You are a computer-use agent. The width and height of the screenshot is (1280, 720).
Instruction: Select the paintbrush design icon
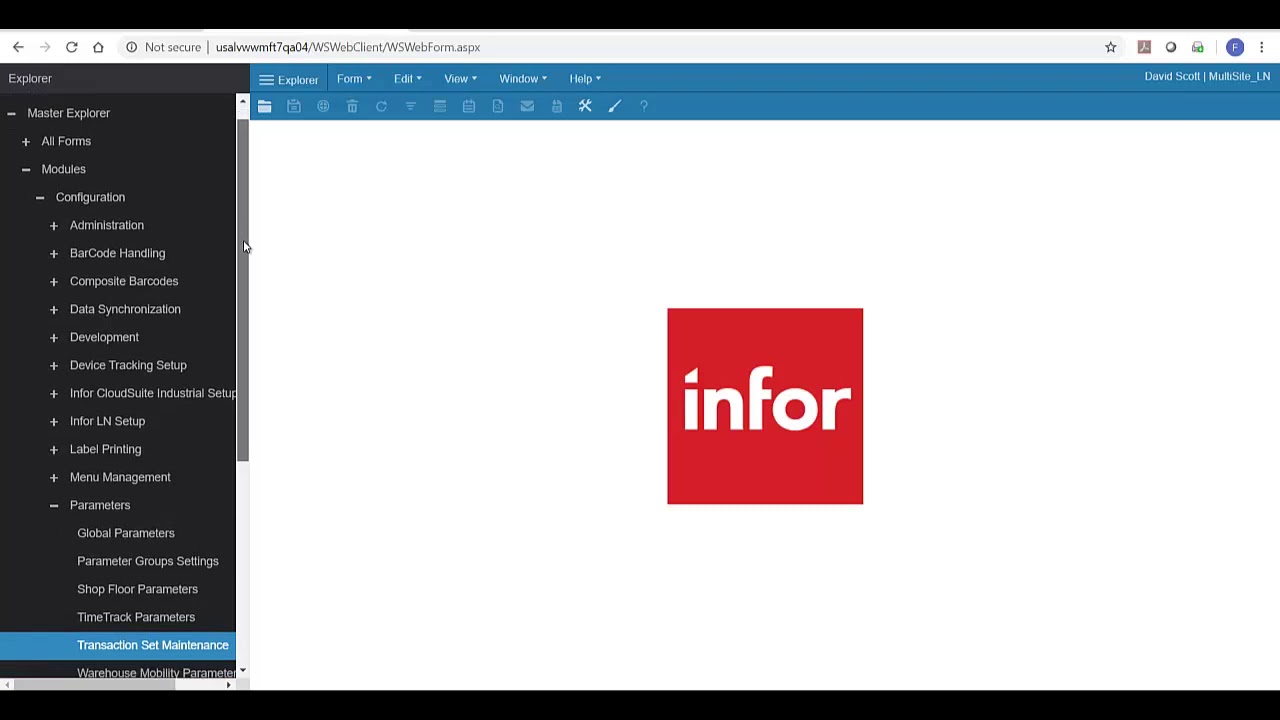coord(615,106)
